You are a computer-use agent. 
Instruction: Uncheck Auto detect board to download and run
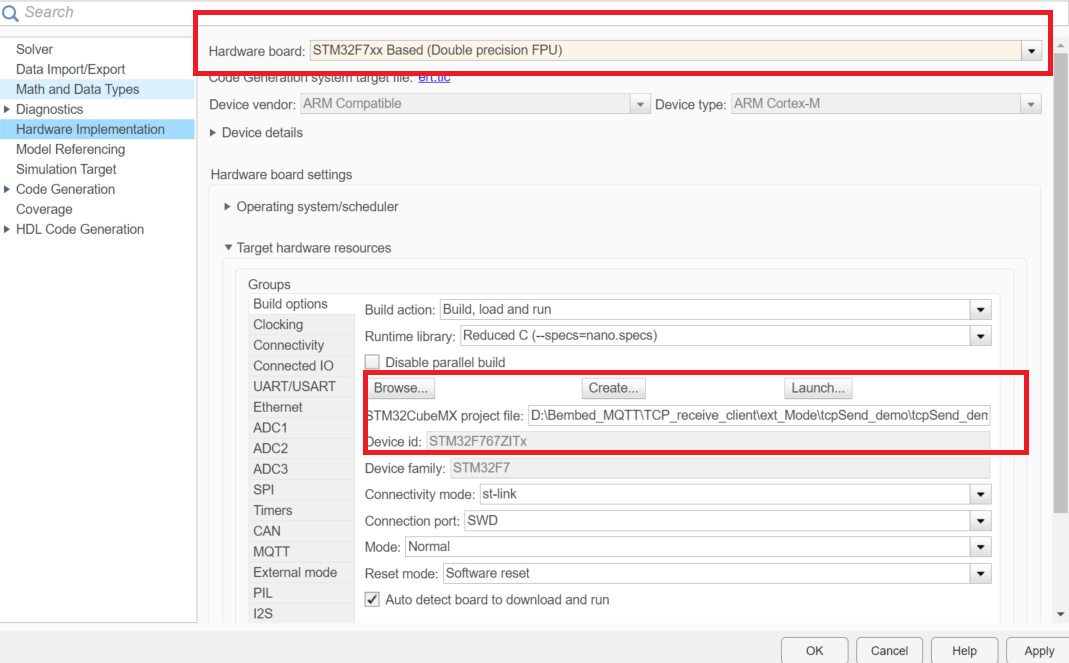click(x=374, y=599)
